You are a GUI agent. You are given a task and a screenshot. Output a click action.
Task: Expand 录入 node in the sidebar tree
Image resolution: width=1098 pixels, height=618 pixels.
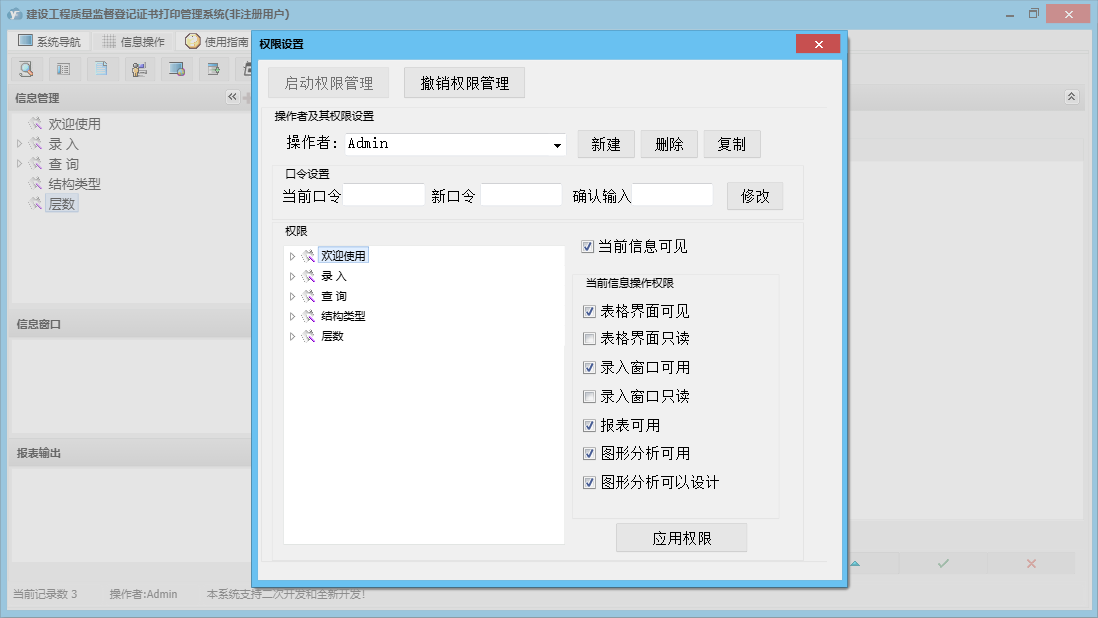point(19,143)
